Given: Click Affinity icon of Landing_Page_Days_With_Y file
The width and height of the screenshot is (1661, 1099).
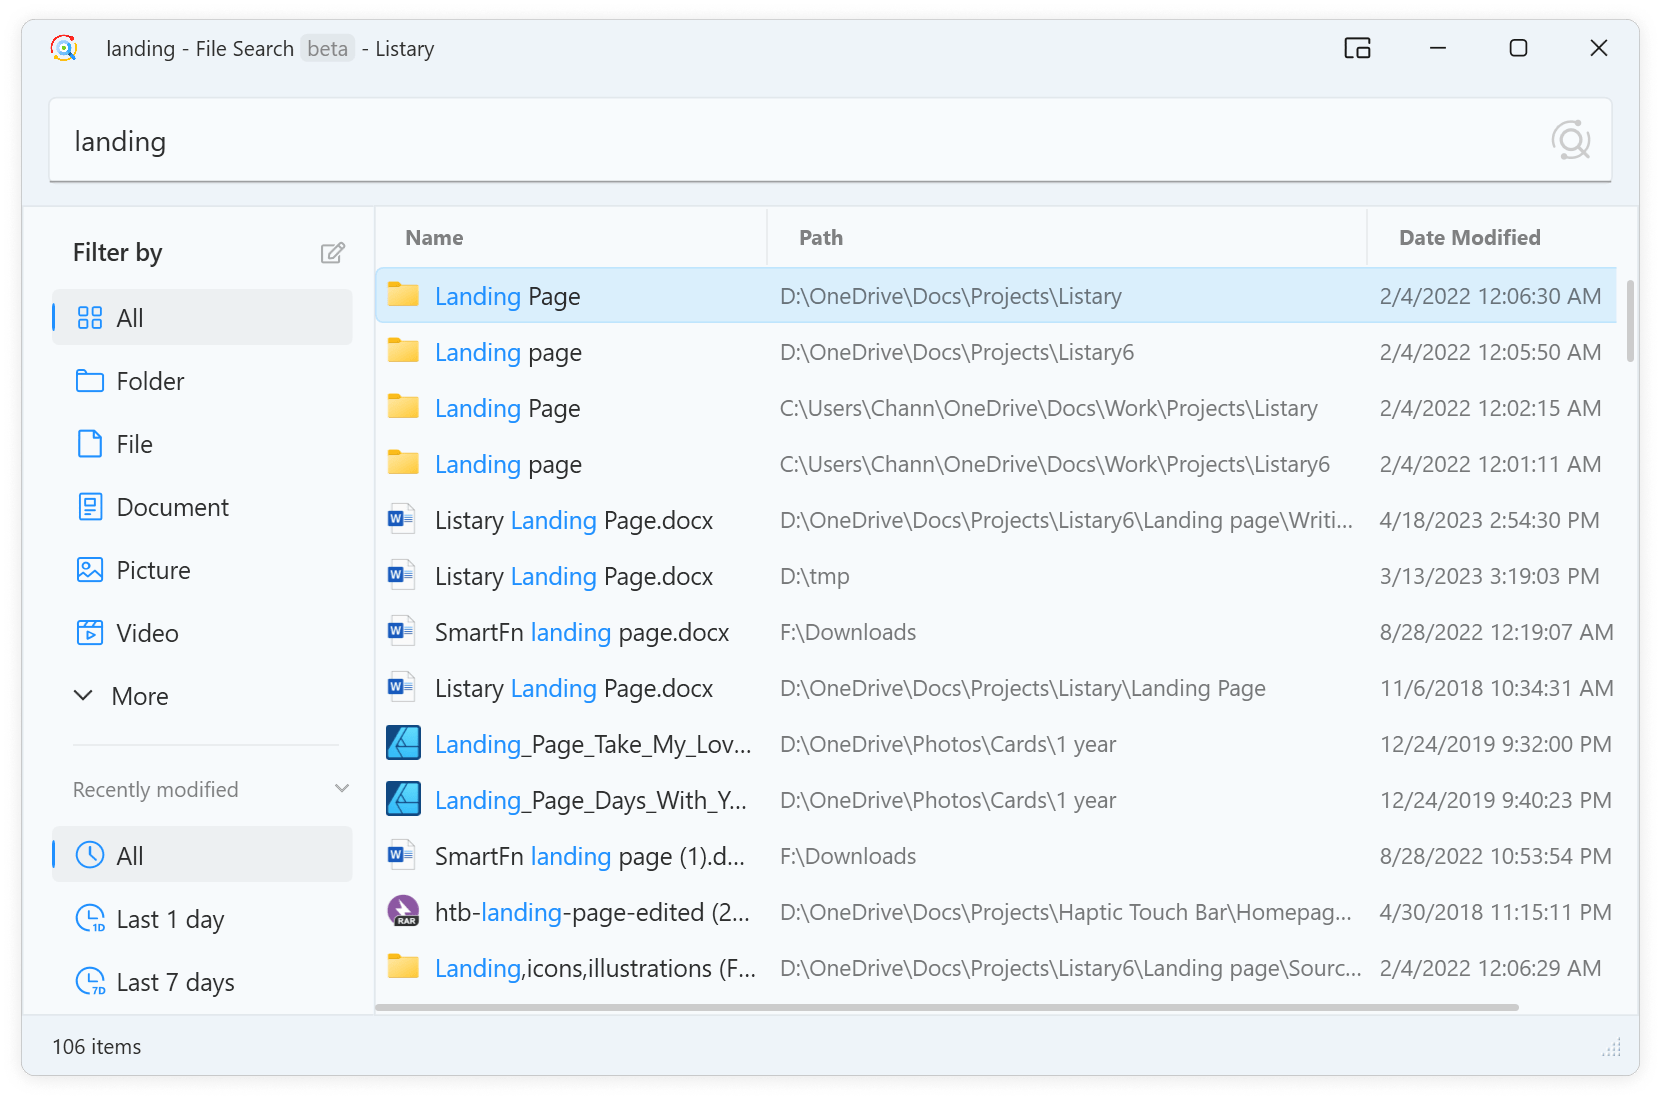Looking at the screenshot, I should pos(403,799).
